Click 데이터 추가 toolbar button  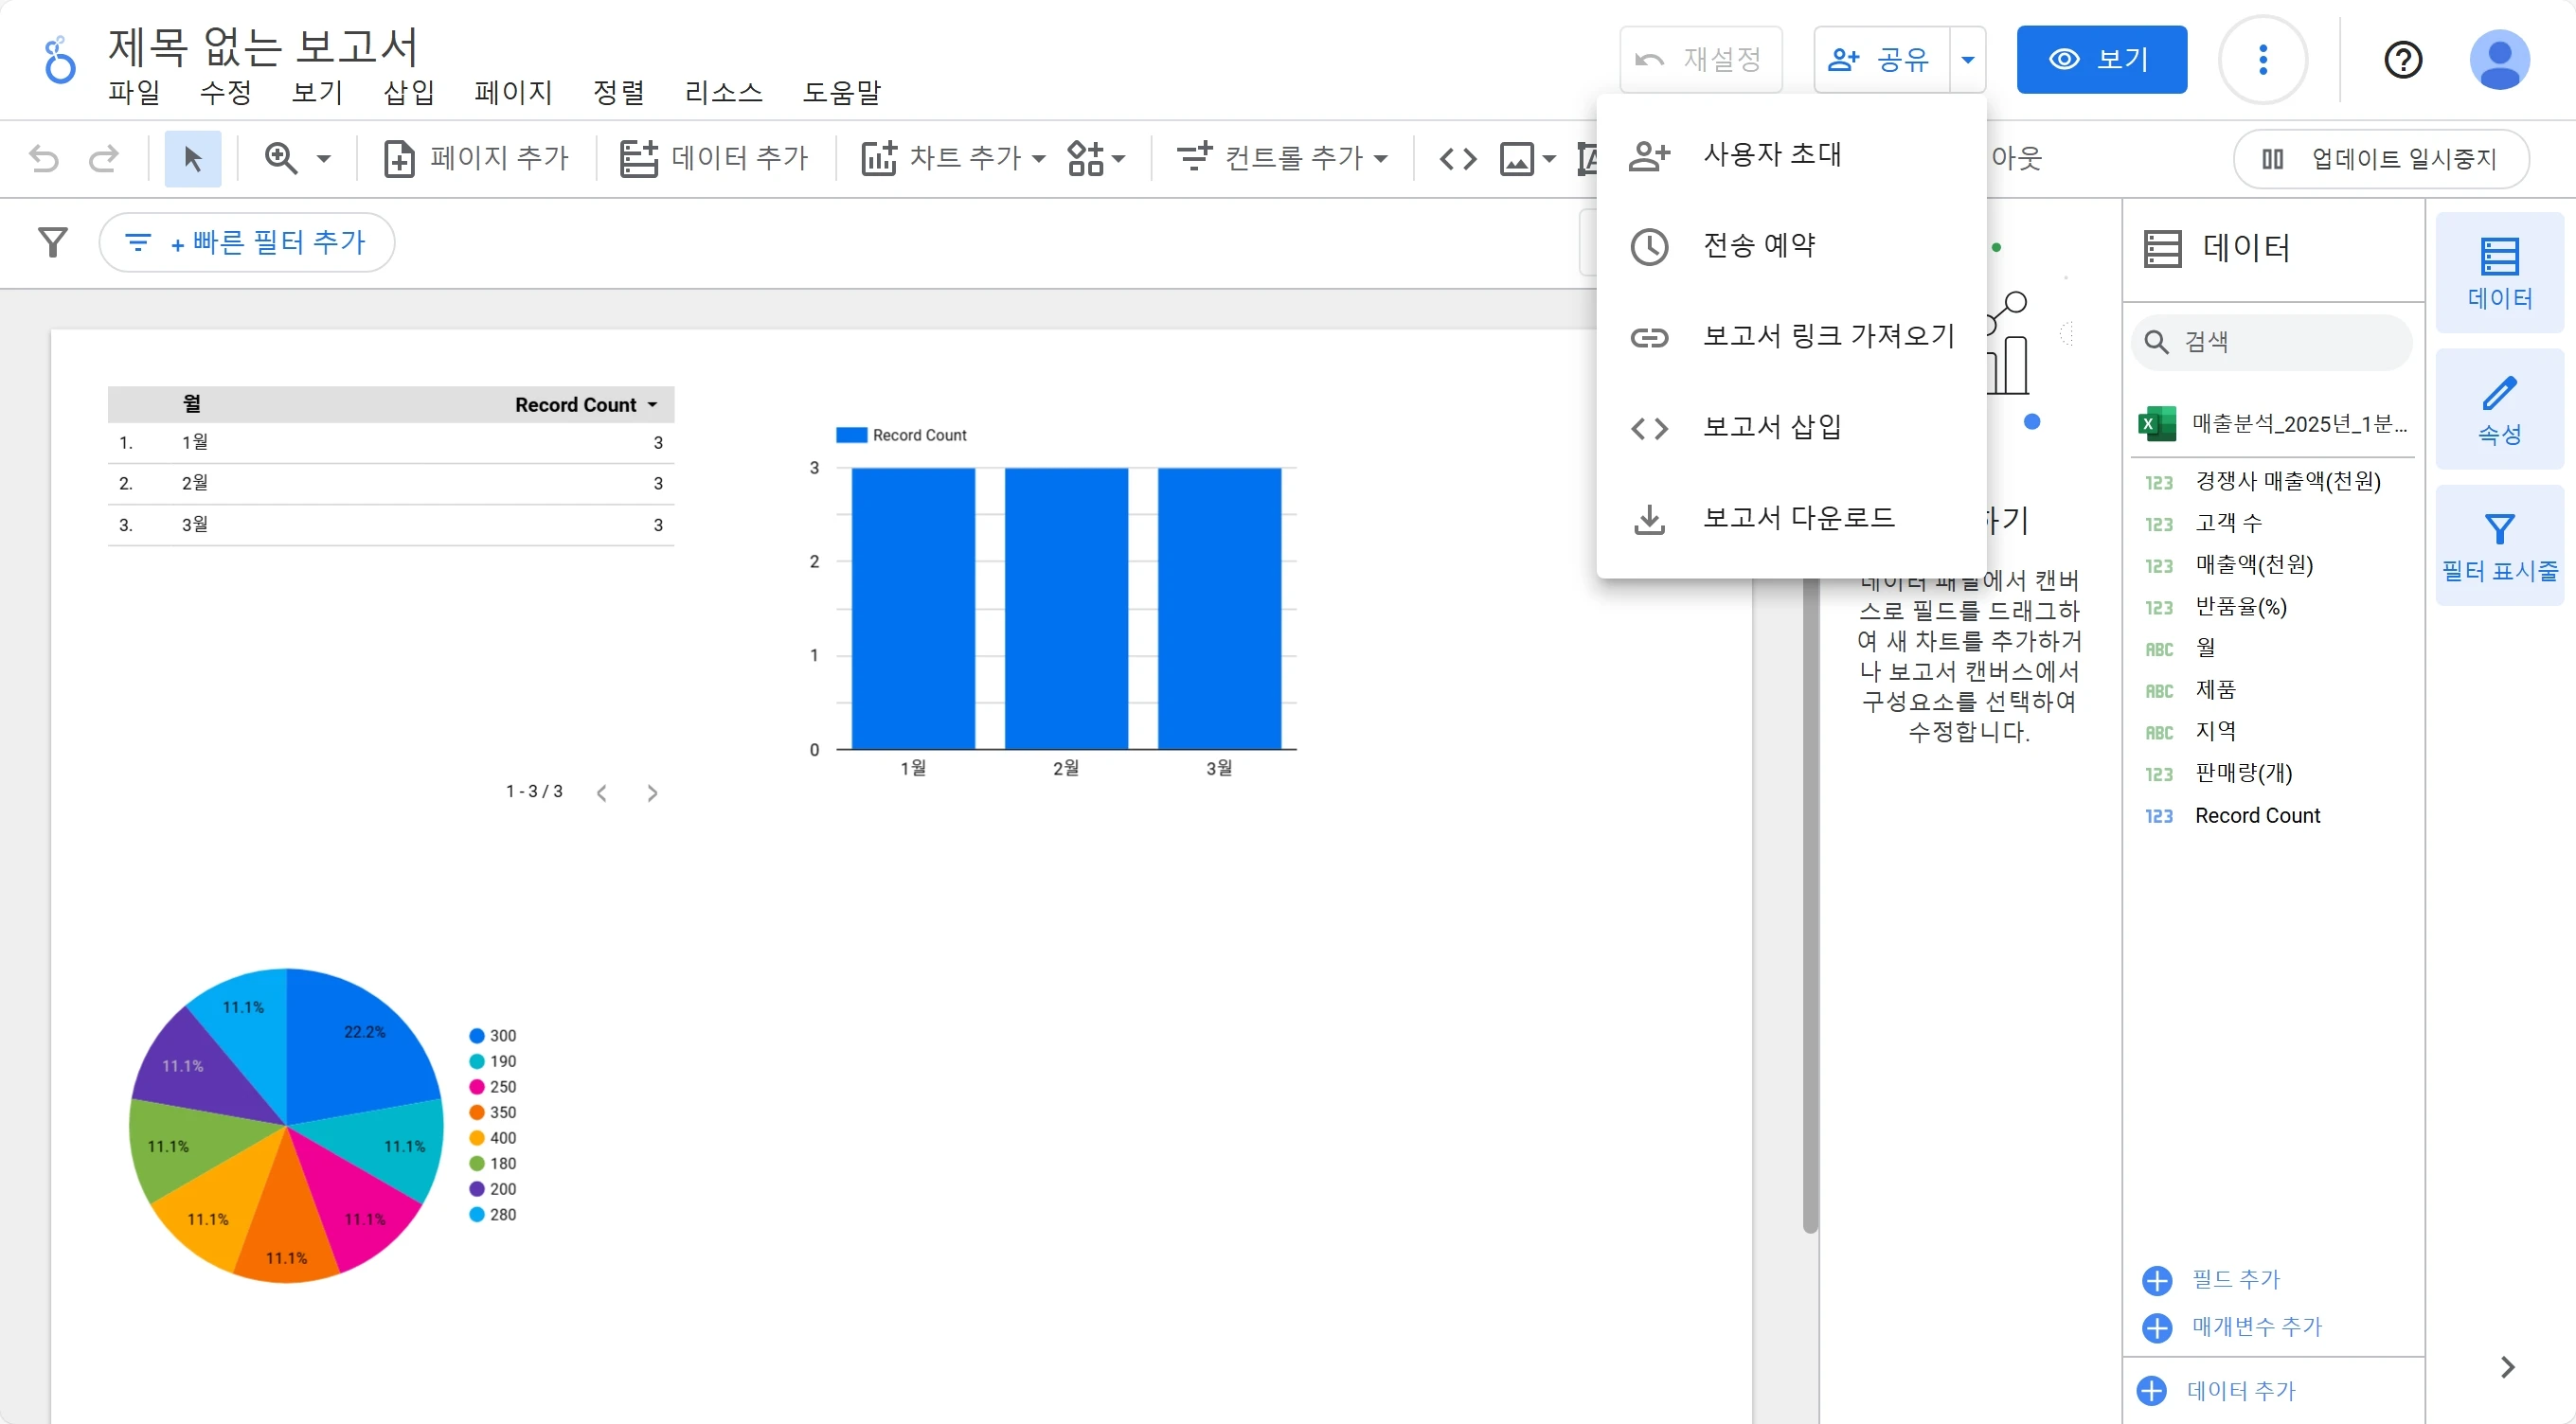pos(713,158)
